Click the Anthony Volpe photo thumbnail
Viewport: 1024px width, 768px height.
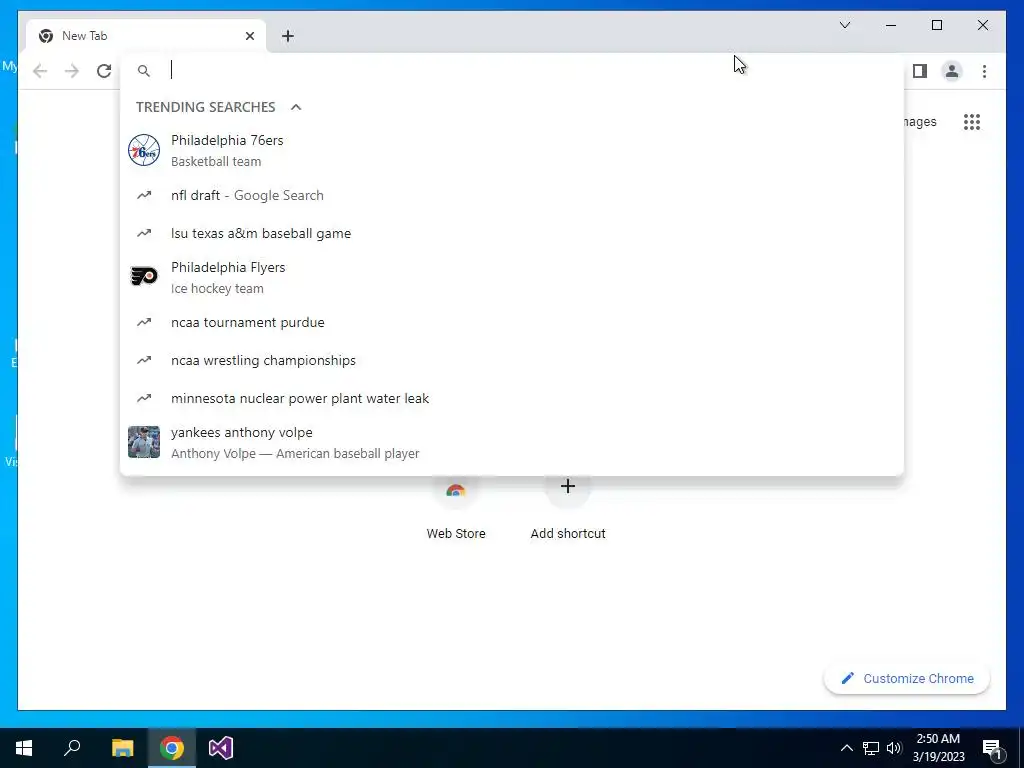coord(144,442)
